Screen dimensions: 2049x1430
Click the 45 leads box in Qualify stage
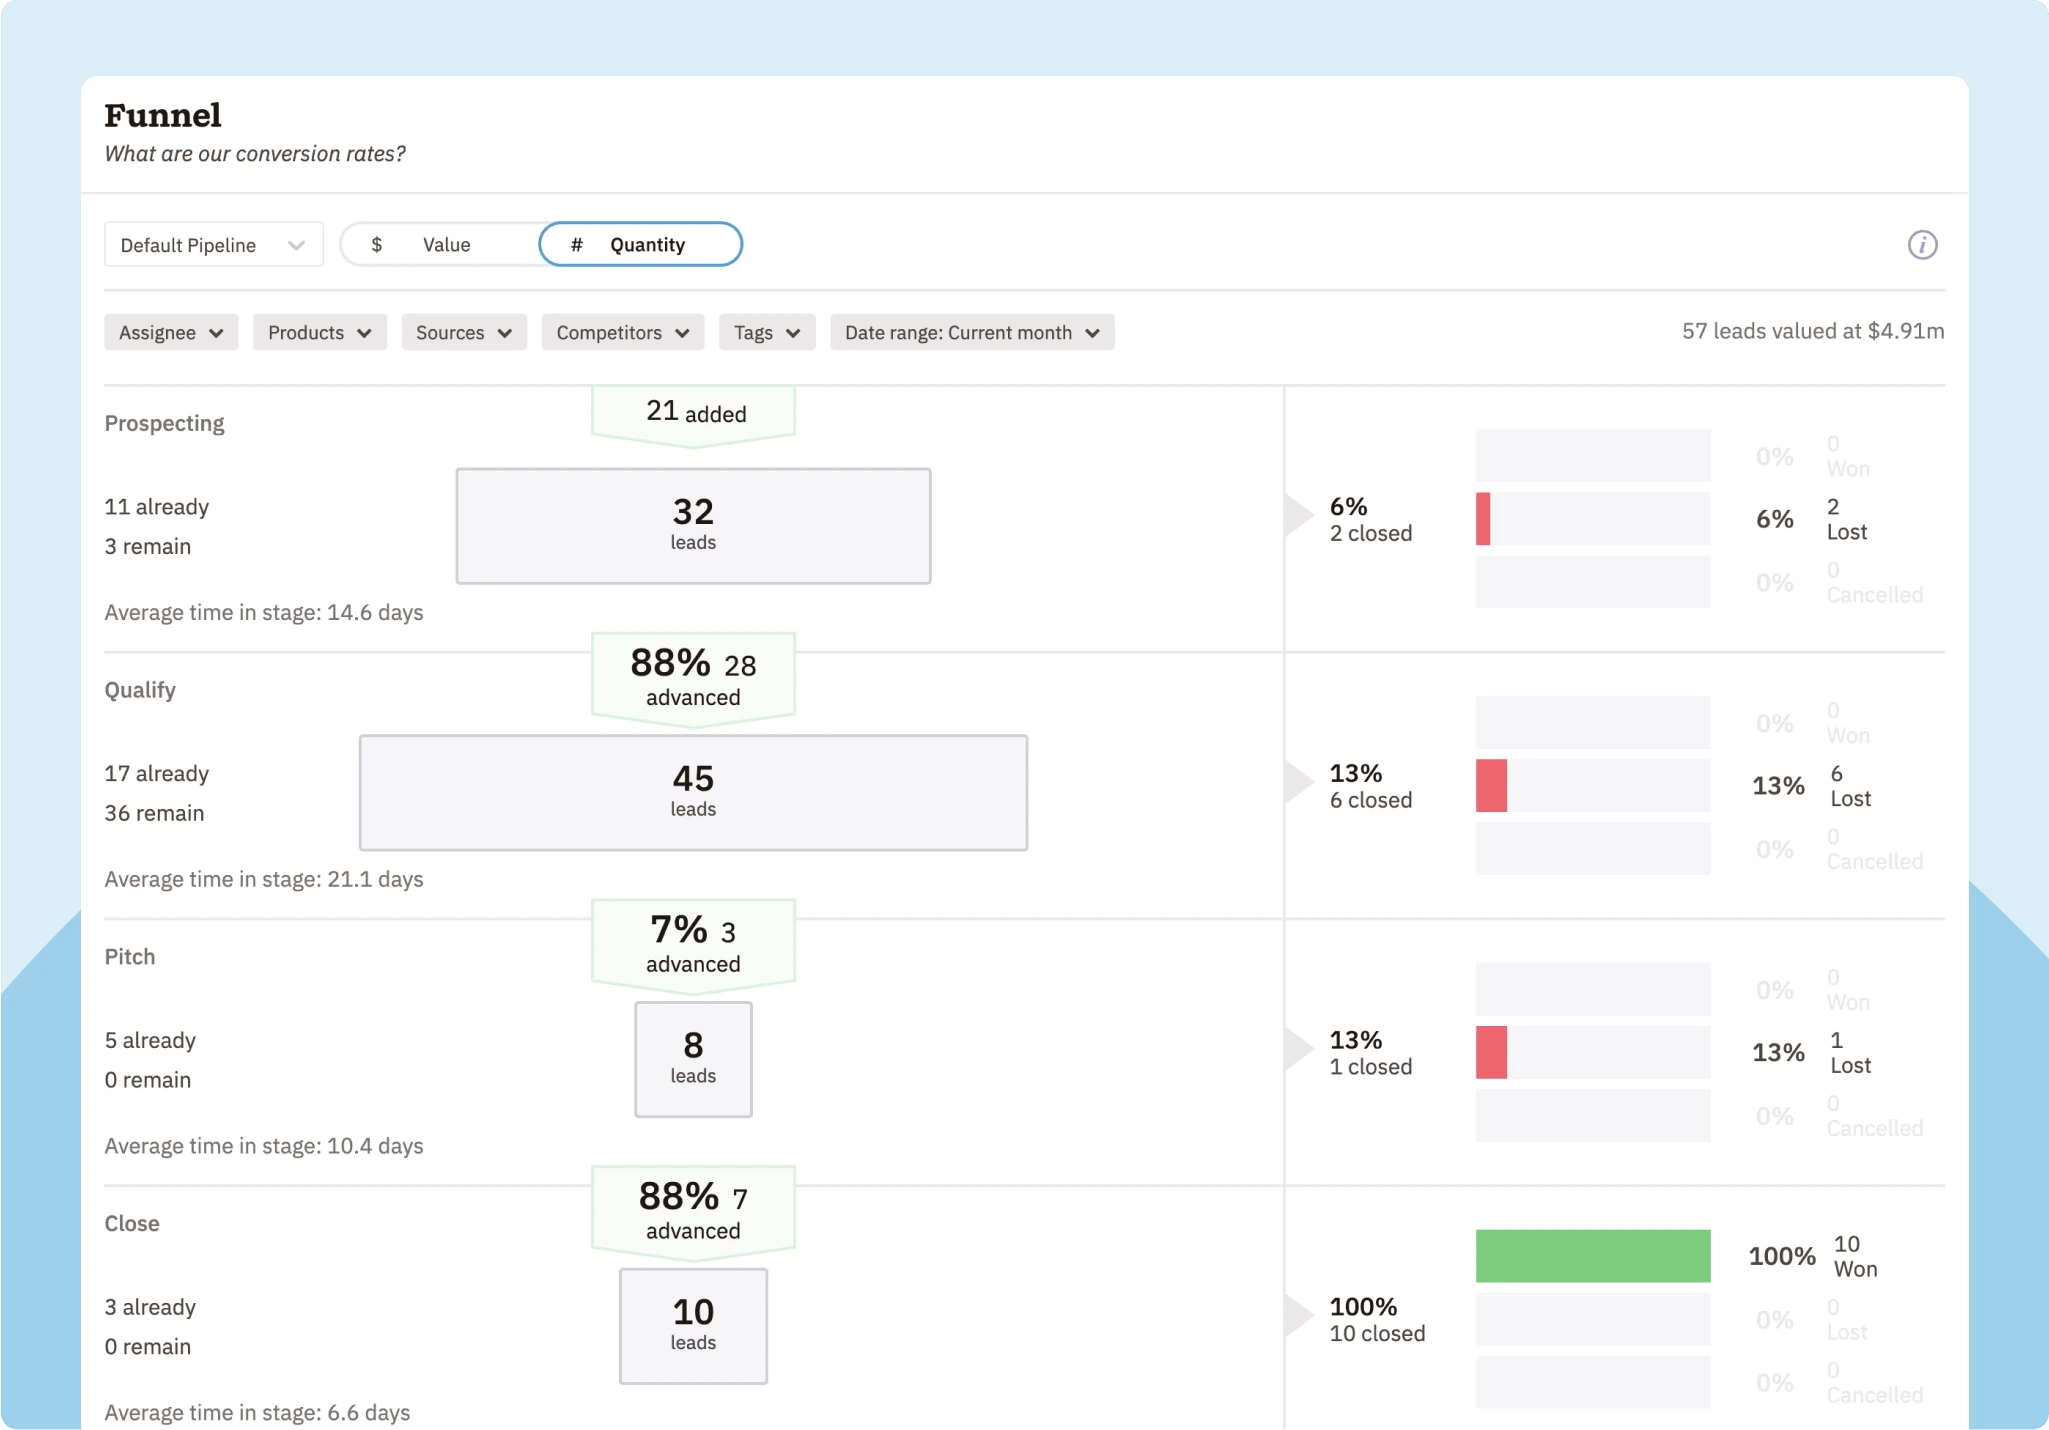692,792
